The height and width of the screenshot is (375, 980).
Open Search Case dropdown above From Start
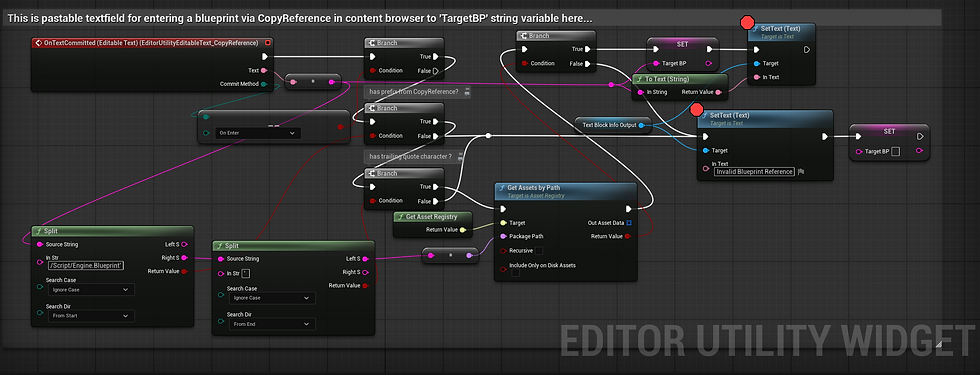coord(91,290)
